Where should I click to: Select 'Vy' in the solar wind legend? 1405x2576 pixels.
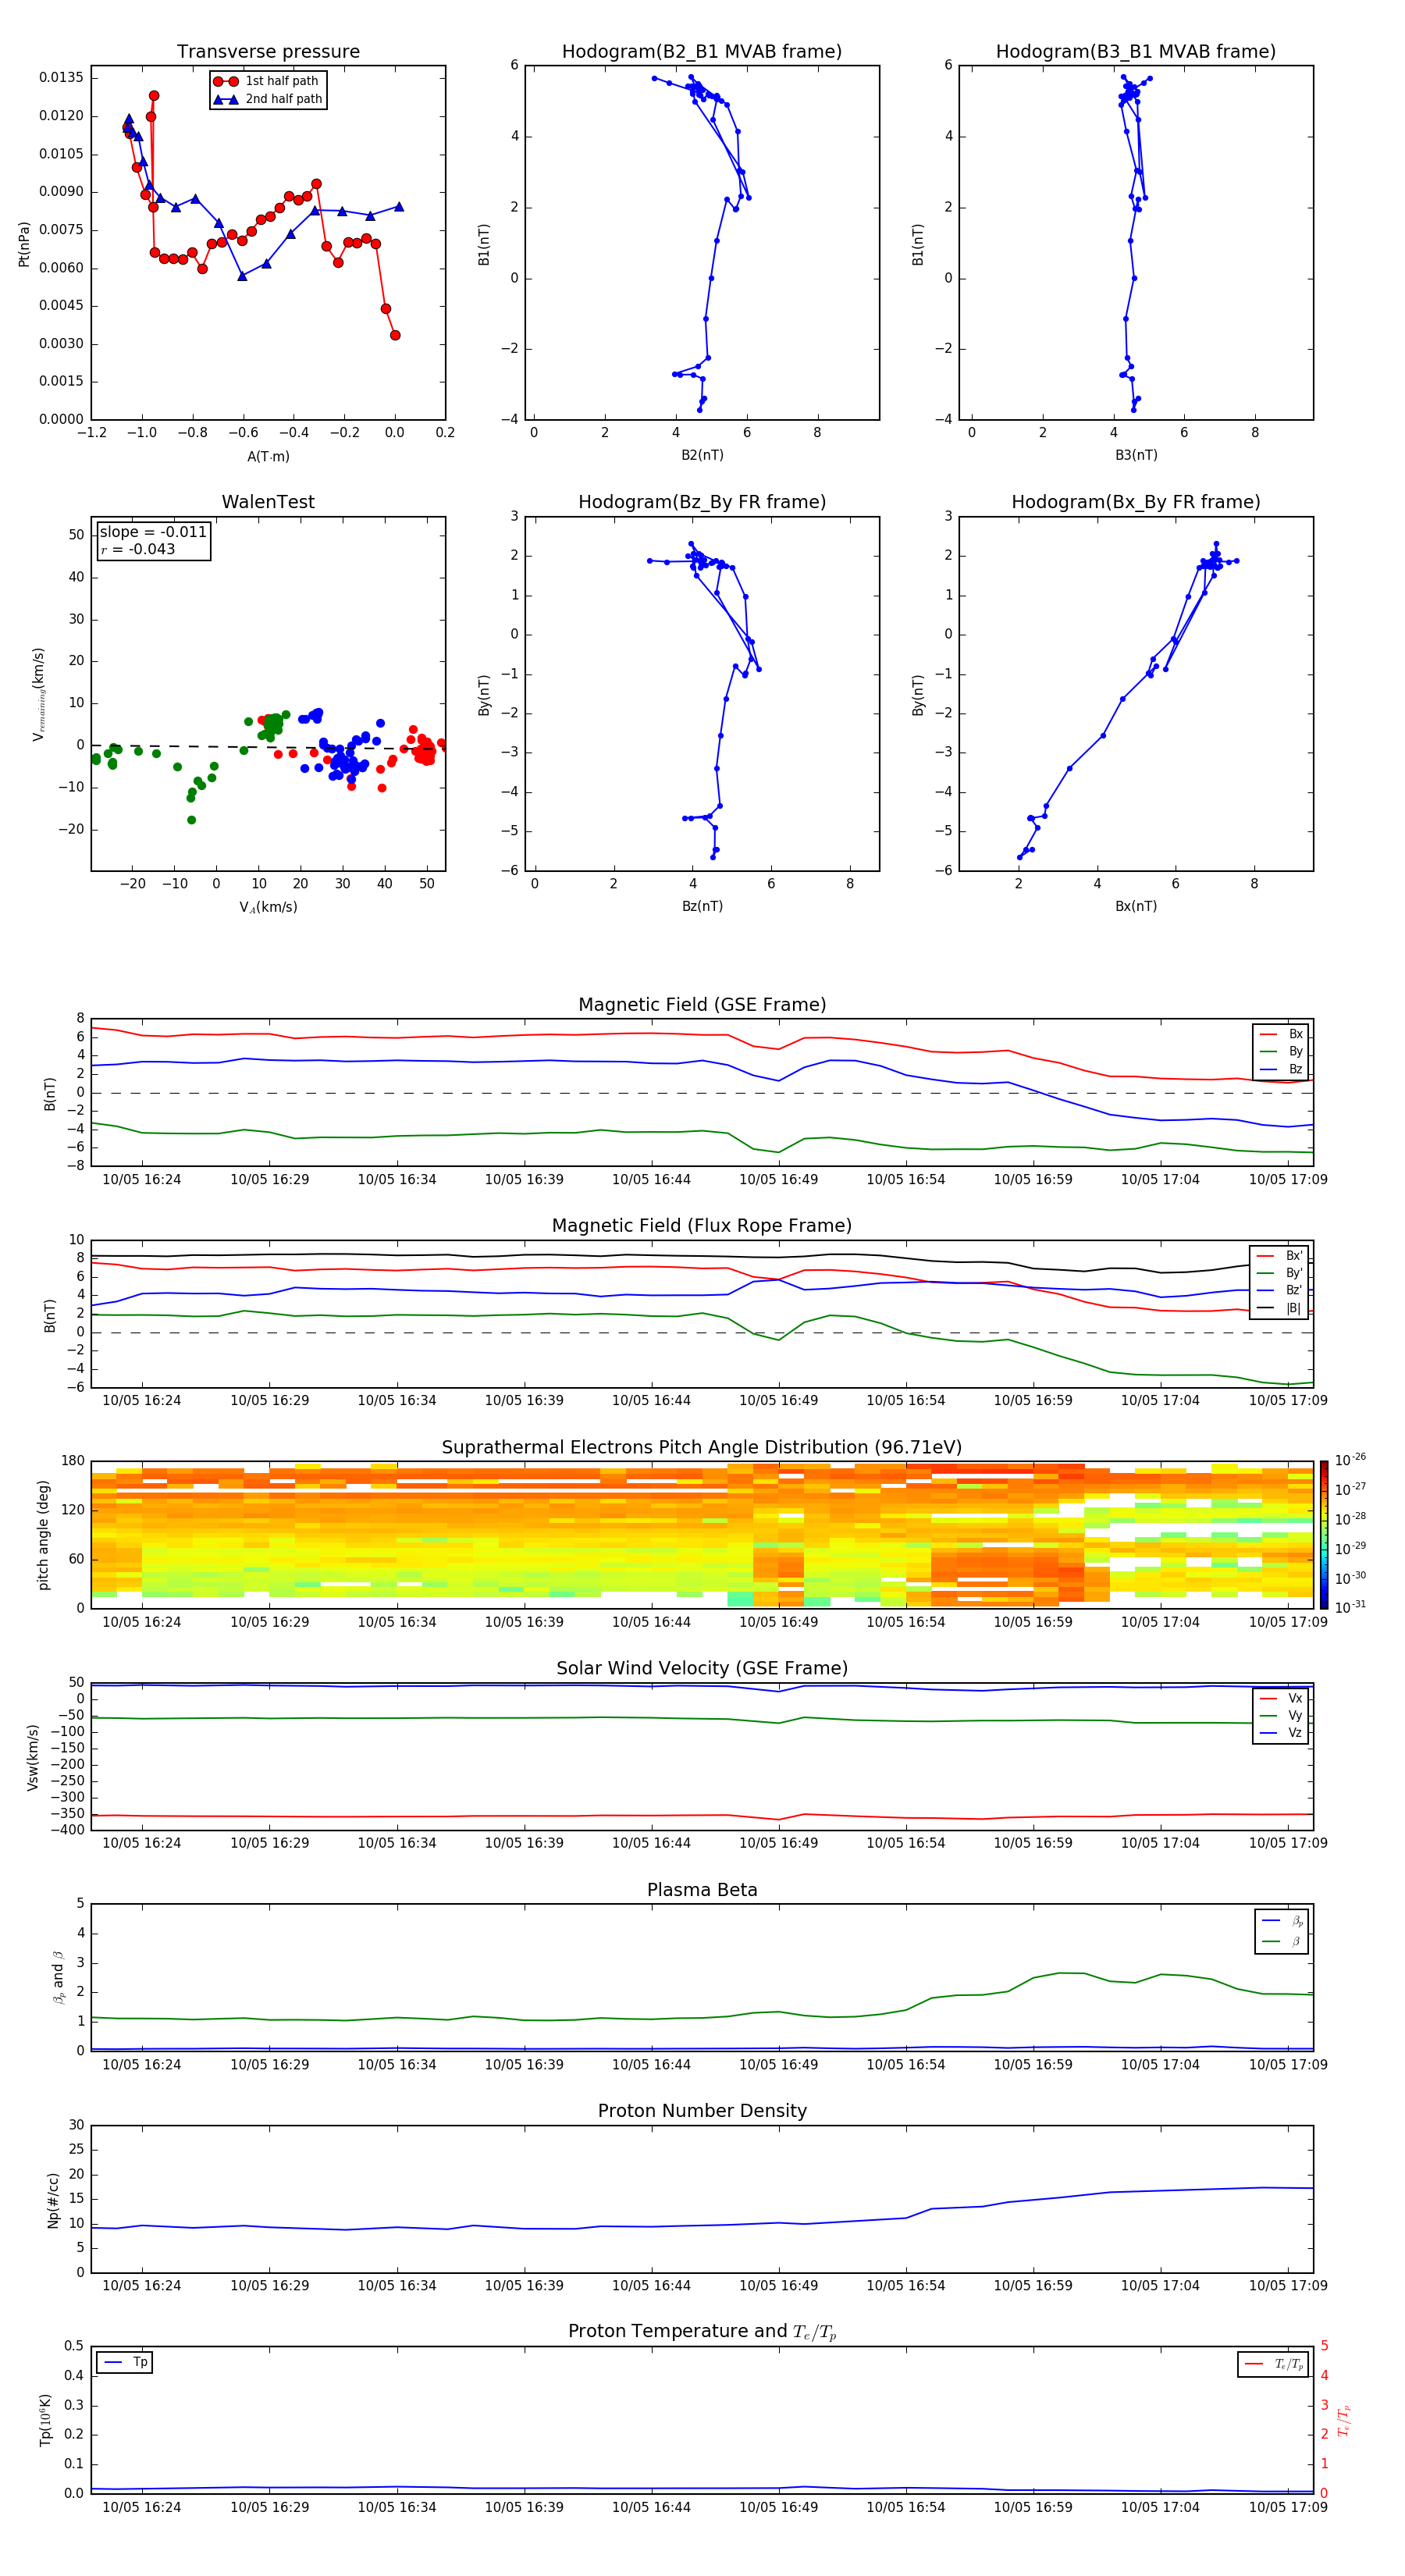(x=1281, y=1716)
